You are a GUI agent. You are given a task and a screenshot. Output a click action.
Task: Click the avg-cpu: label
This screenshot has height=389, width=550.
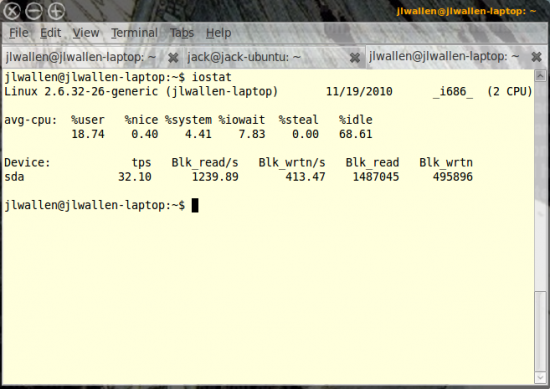tap(31, 120)
